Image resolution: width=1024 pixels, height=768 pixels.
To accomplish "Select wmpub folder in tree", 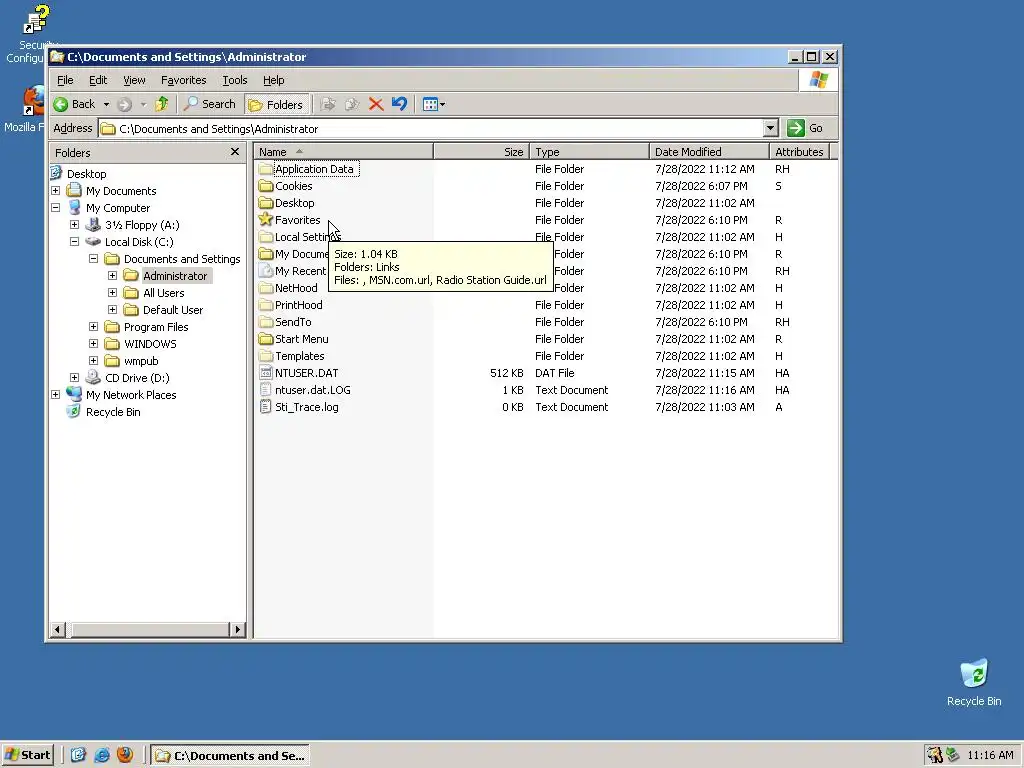I will click(140, 361).
